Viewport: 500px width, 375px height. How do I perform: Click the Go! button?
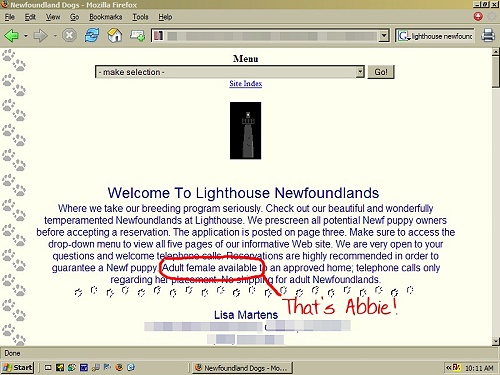click(x=381, y=72)
